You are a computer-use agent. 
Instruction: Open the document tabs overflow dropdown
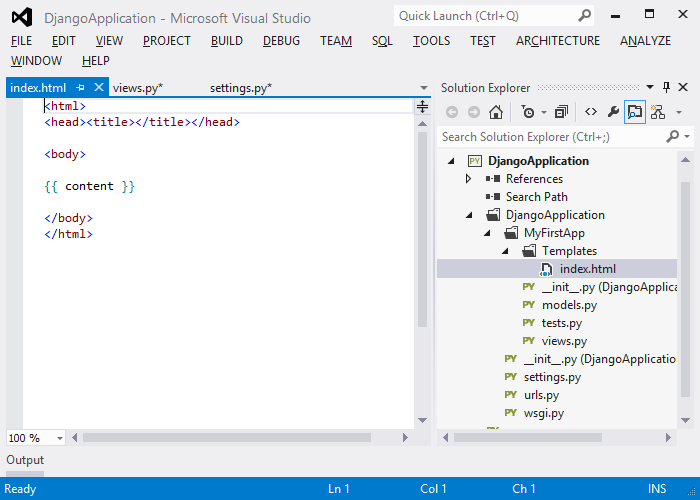pos(424,88)
